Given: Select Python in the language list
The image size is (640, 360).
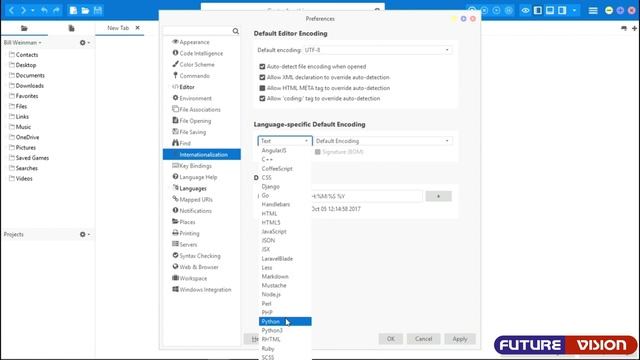Looking at the screenshot, I should point(285,322).
